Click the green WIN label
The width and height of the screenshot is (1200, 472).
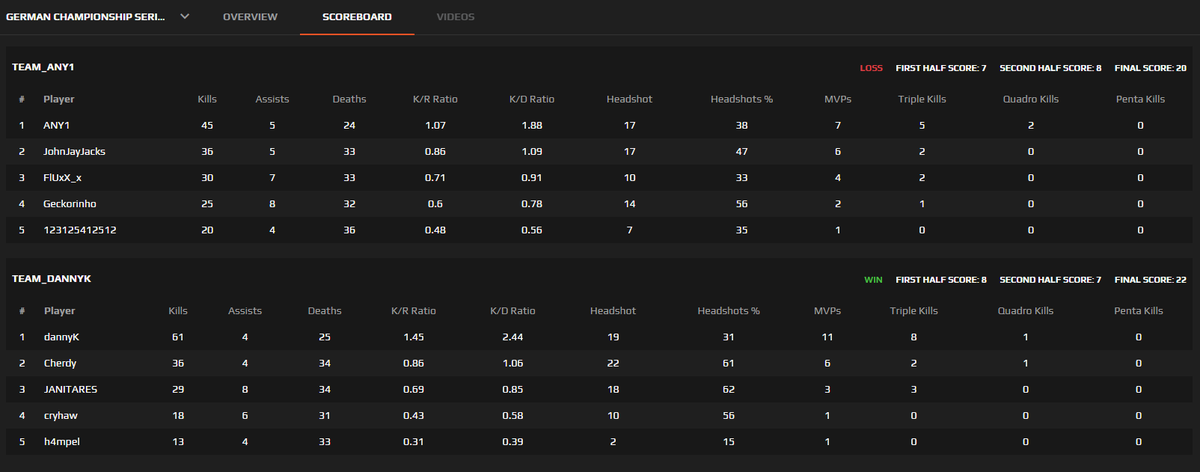[874, 280]
